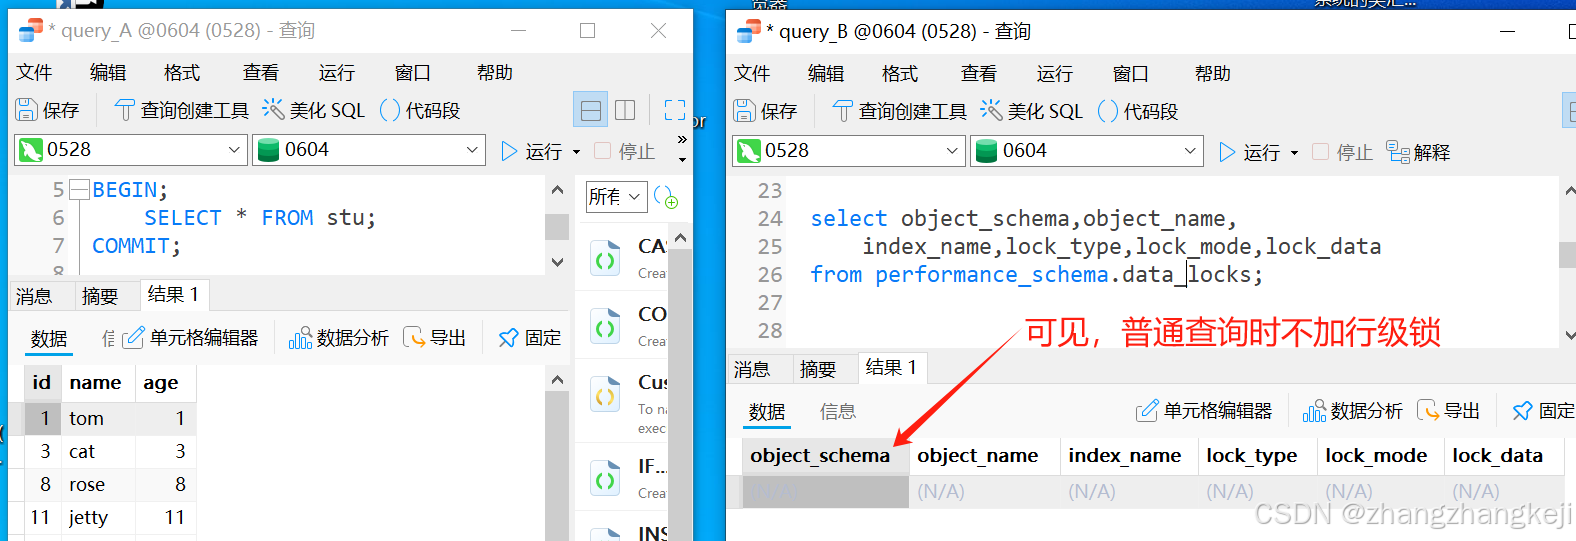Image resolution: width=1576 pixels, height=541 pixels.
Task: Open the code snippet button in query_A
Action: pos(420,110)
